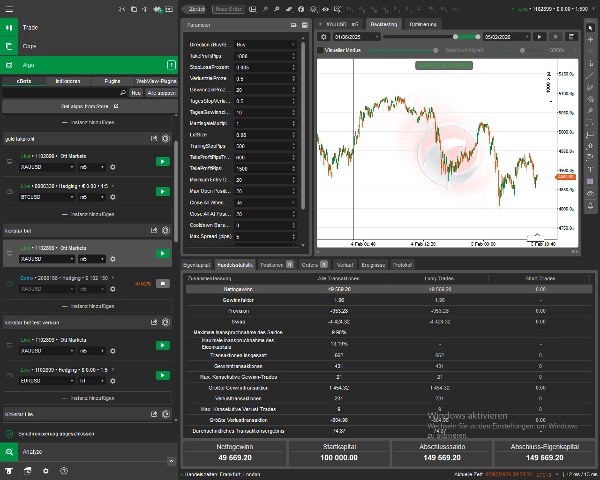Switch to the Indikatoren tab

tap(68, 79)
